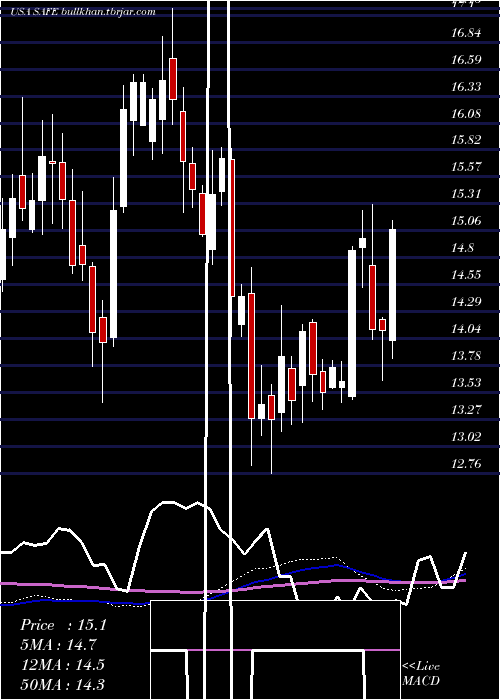Select the 16.59 price axis label

466,60
